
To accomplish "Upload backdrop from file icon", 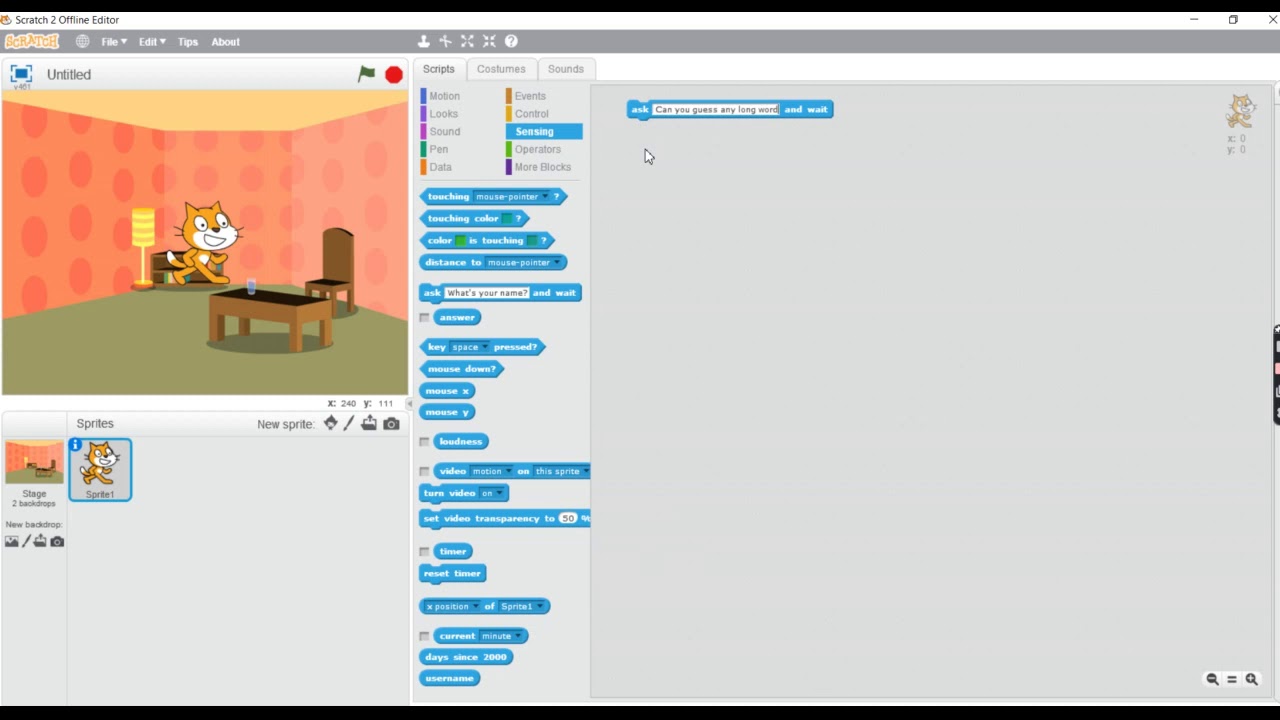I will (40, 541).
